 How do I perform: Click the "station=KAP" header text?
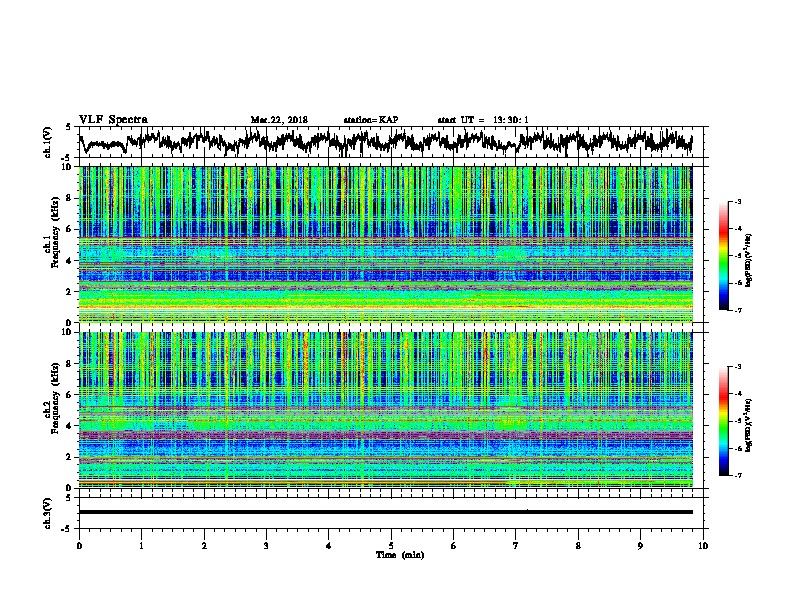coord(371,120)
